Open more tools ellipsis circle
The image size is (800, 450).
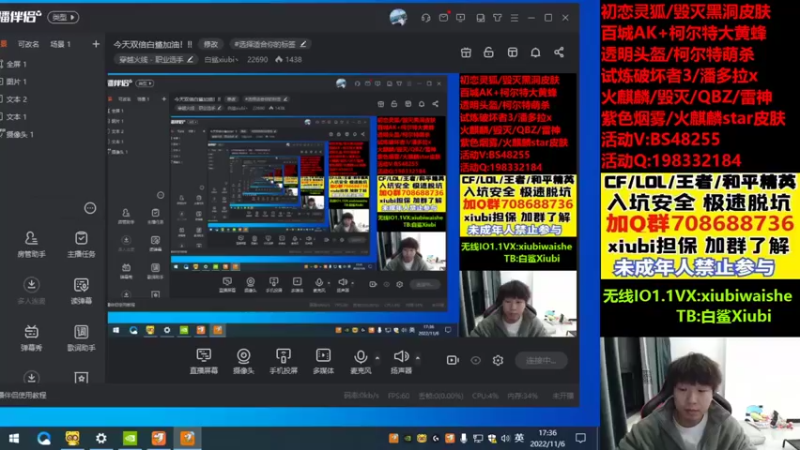[x=90, y=208]
